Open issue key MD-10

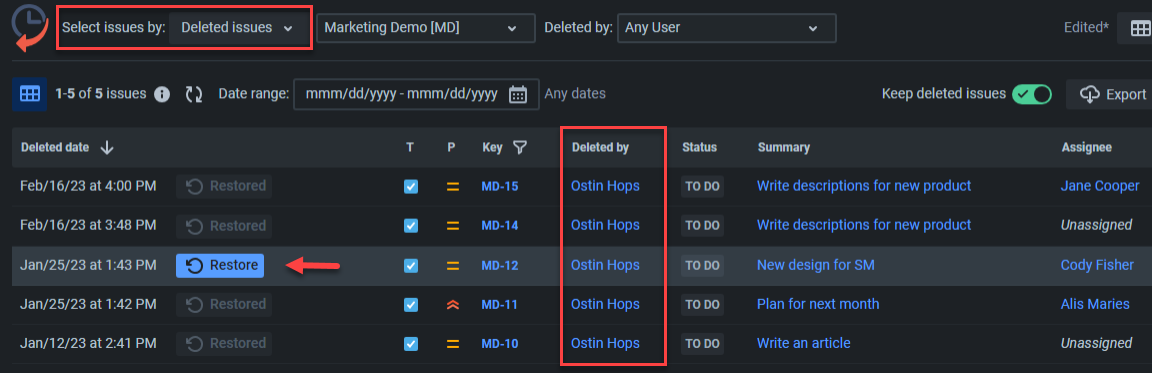500,344
